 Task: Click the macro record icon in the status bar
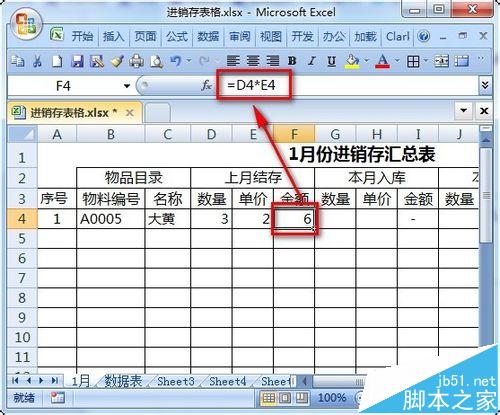tap(58, 397)
